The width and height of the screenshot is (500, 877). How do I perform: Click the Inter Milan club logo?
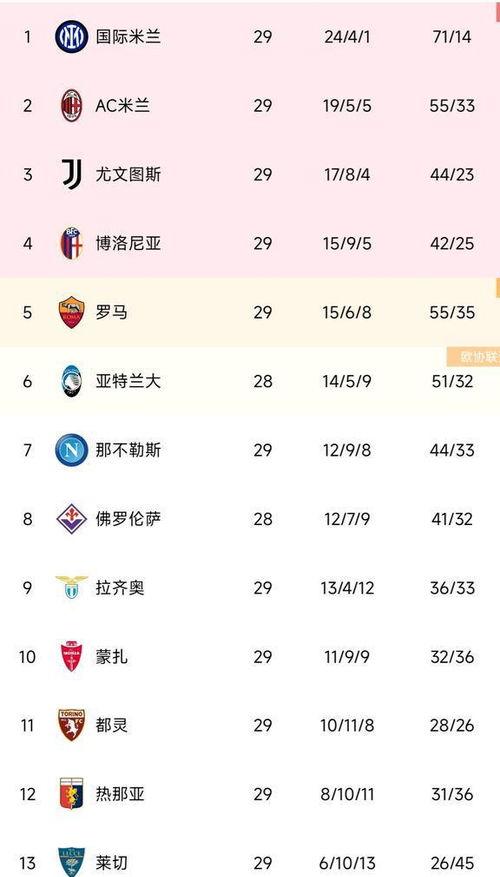pos(72,37)
